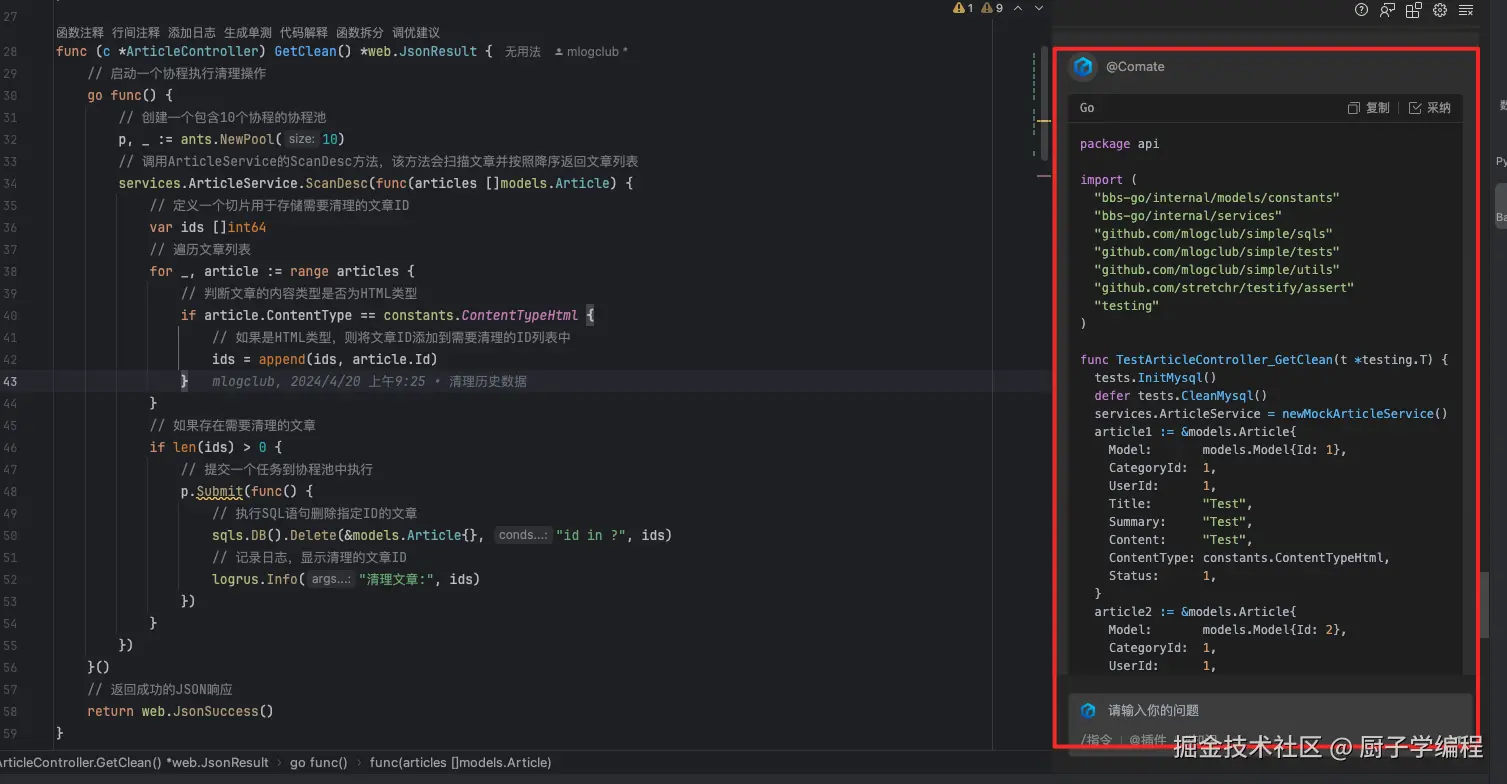Open Comate settings gear
This screenshot has height=784, width=1507.
pyautogui.click(x=1440, y=10)
